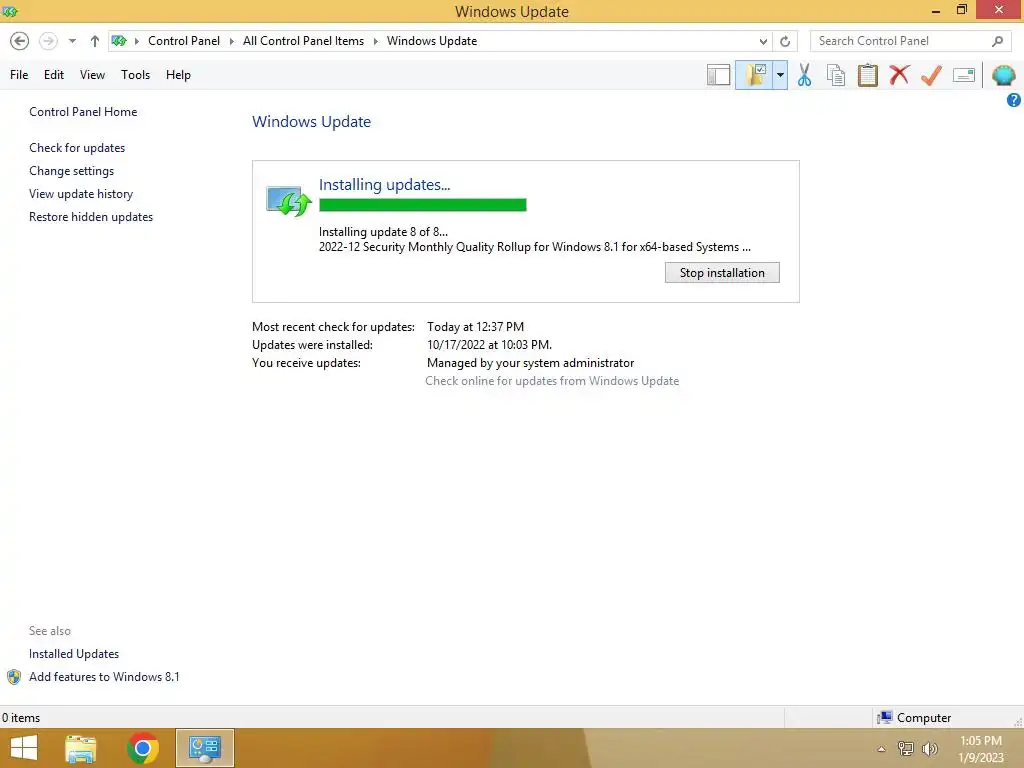Click the red X Delete icon
The image size is (1024, 768).
click(x=899, y=74)
